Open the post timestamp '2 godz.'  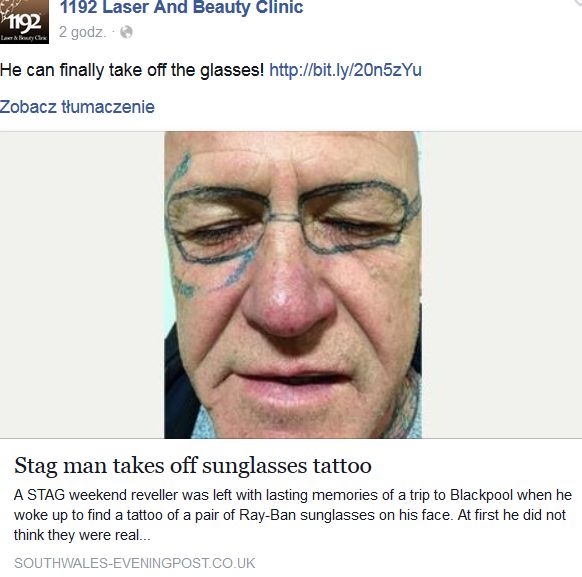click(x=82, y=32)
